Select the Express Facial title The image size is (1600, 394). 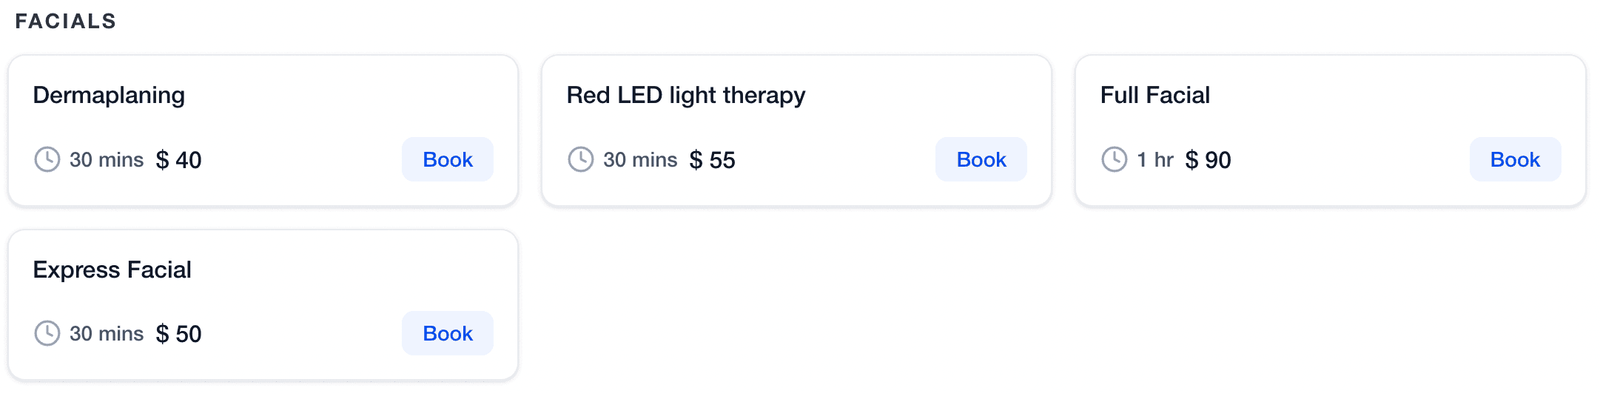click(112, 269)
